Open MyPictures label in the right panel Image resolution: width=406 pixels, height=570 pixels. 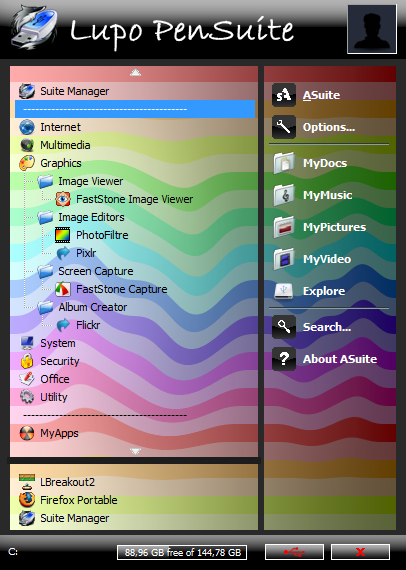[334, 227]
